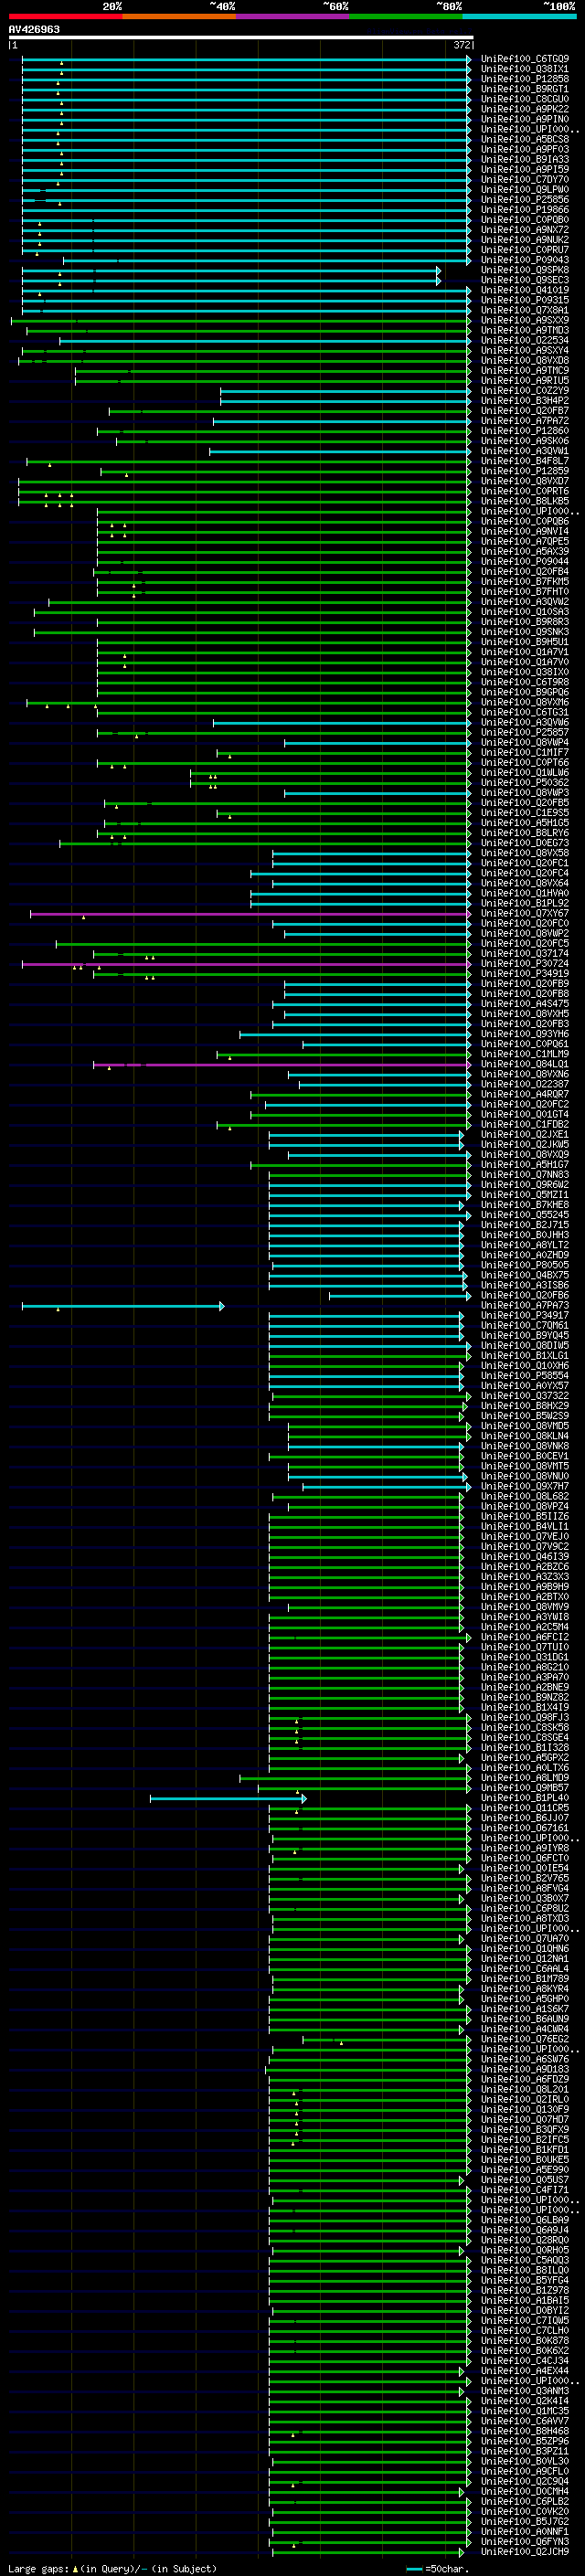
Task: Click the 'Large gaps' legend text
Action: click(38, 2568)
